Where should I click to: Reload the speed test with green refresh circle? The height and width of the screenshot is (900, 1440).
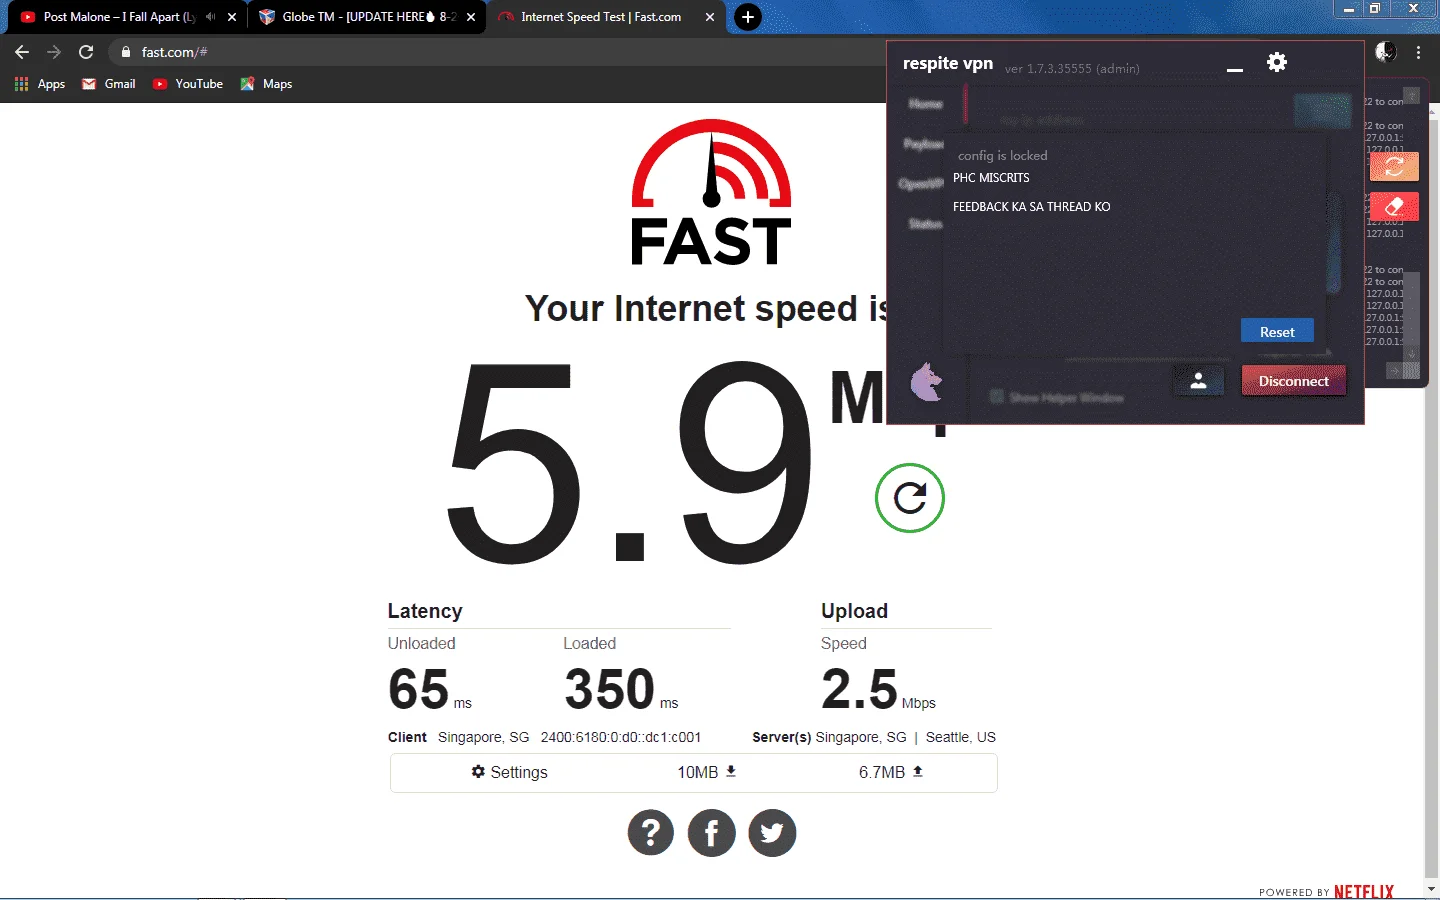click(909, 498)
